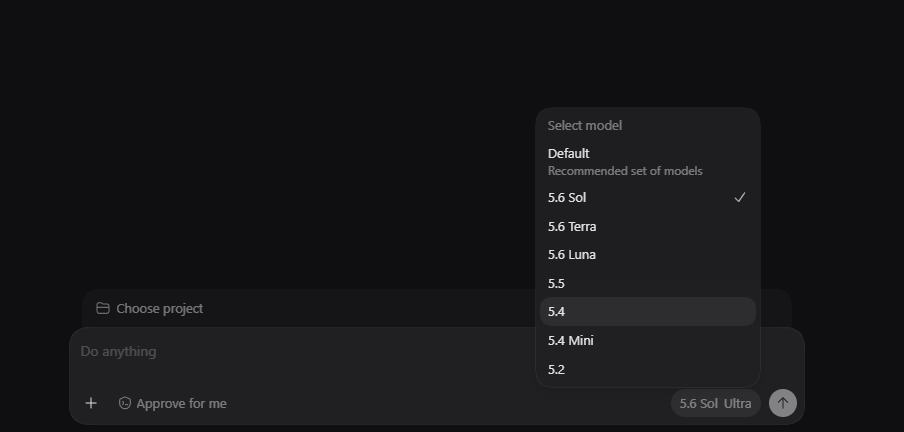Choose the 5.6 Terra model
This screenshot has height=432, width=904.
[647, 226]
